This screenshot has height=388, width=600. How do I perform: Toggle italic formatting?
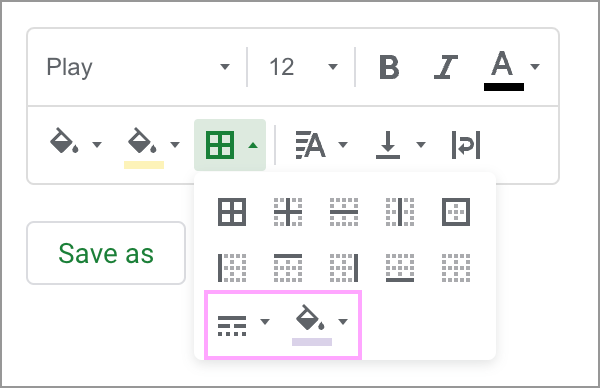(x=446, y=67)
